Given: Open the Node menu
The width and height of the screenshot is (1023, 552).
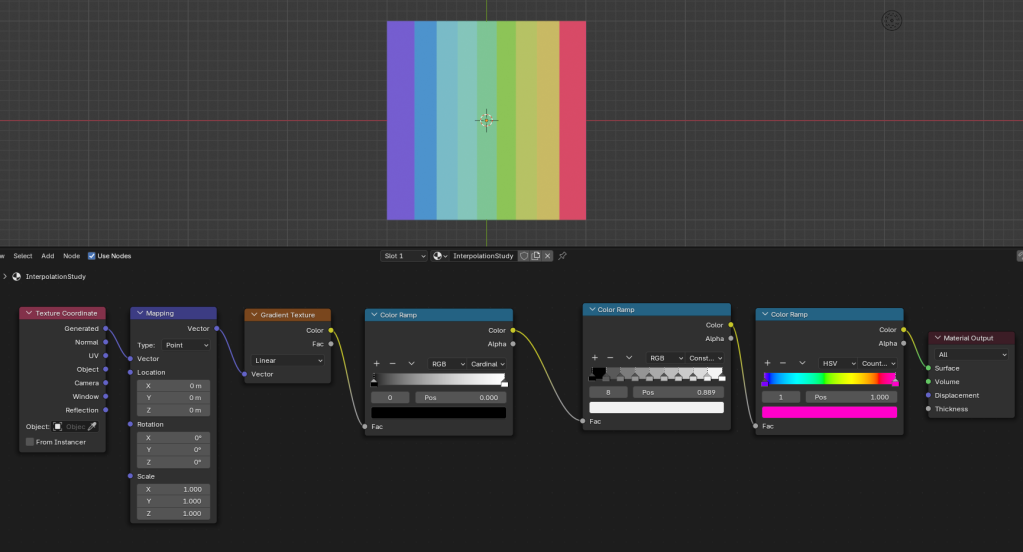Looking at the screenshot, I should tap(71, 256).
